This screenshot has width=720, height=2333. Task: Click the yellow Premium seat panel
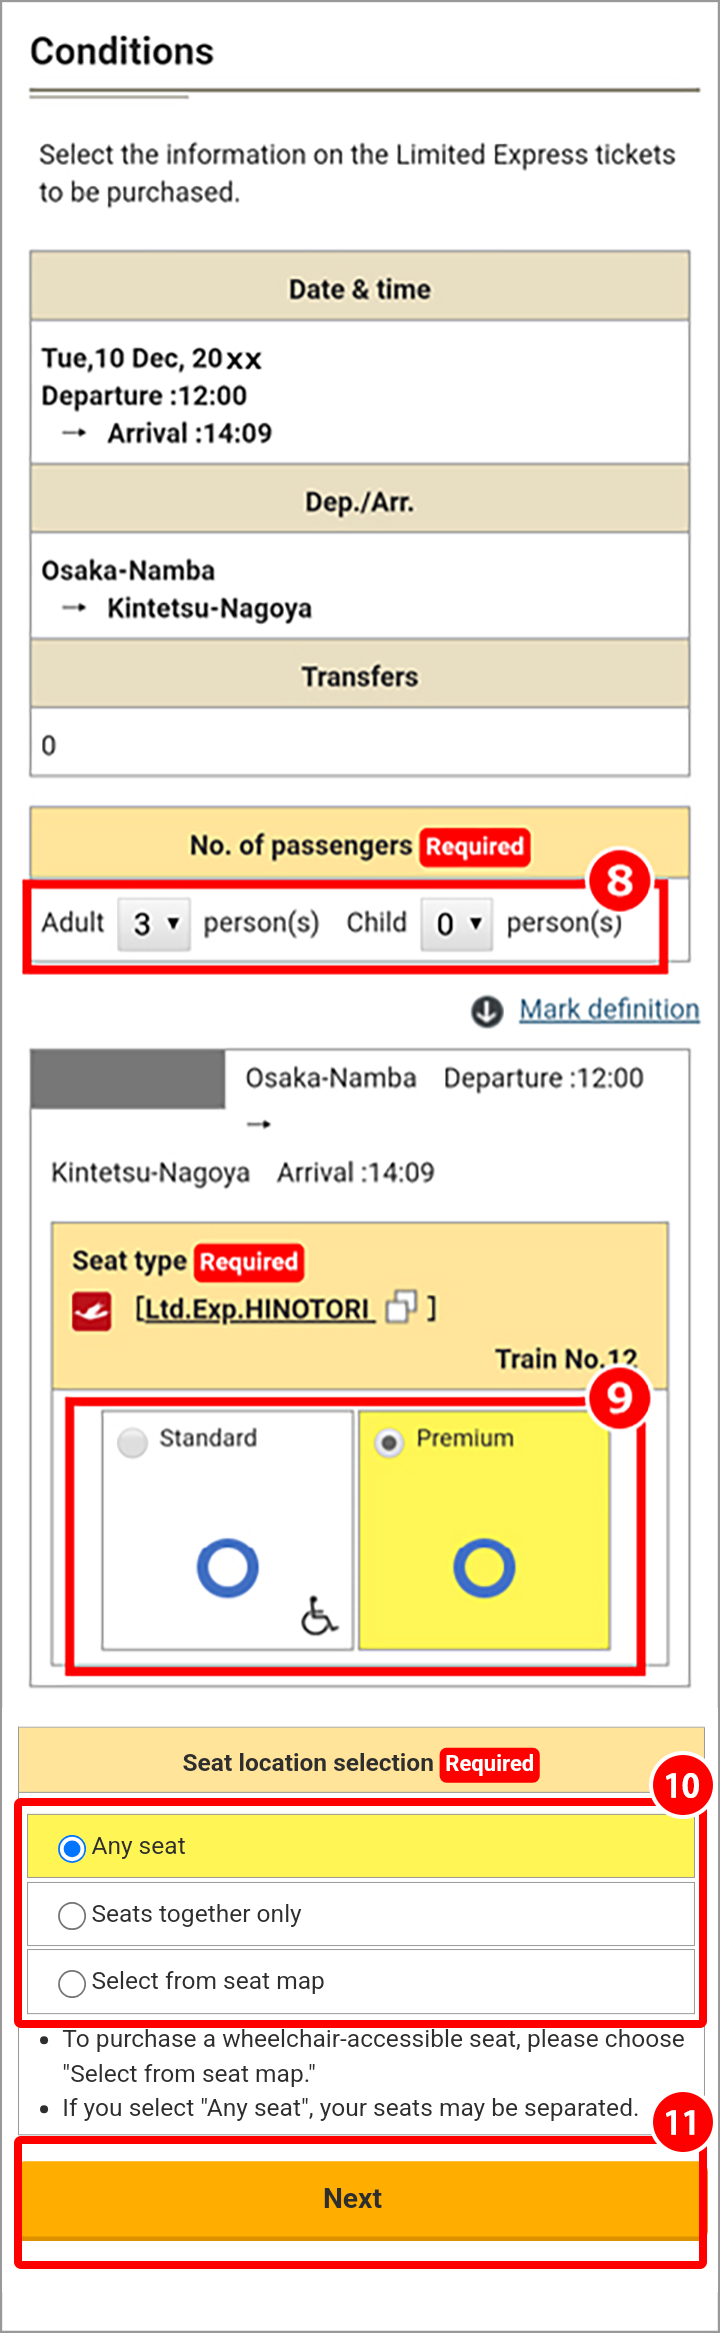(484, 1529)
